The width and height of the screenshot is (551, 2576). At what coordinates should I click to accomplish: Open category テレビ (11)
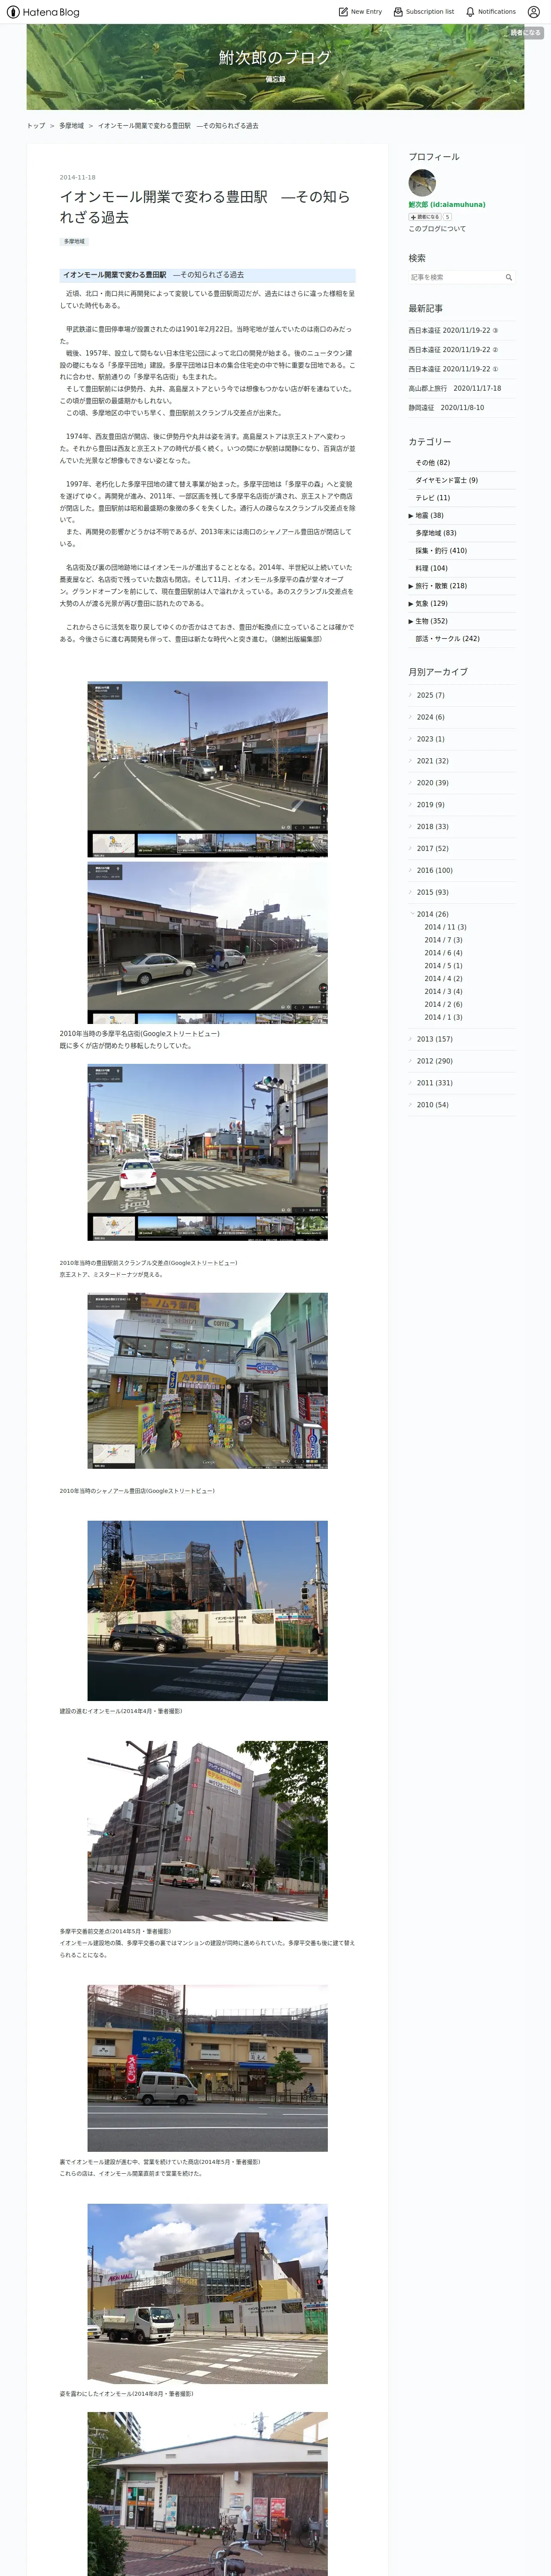433,498
